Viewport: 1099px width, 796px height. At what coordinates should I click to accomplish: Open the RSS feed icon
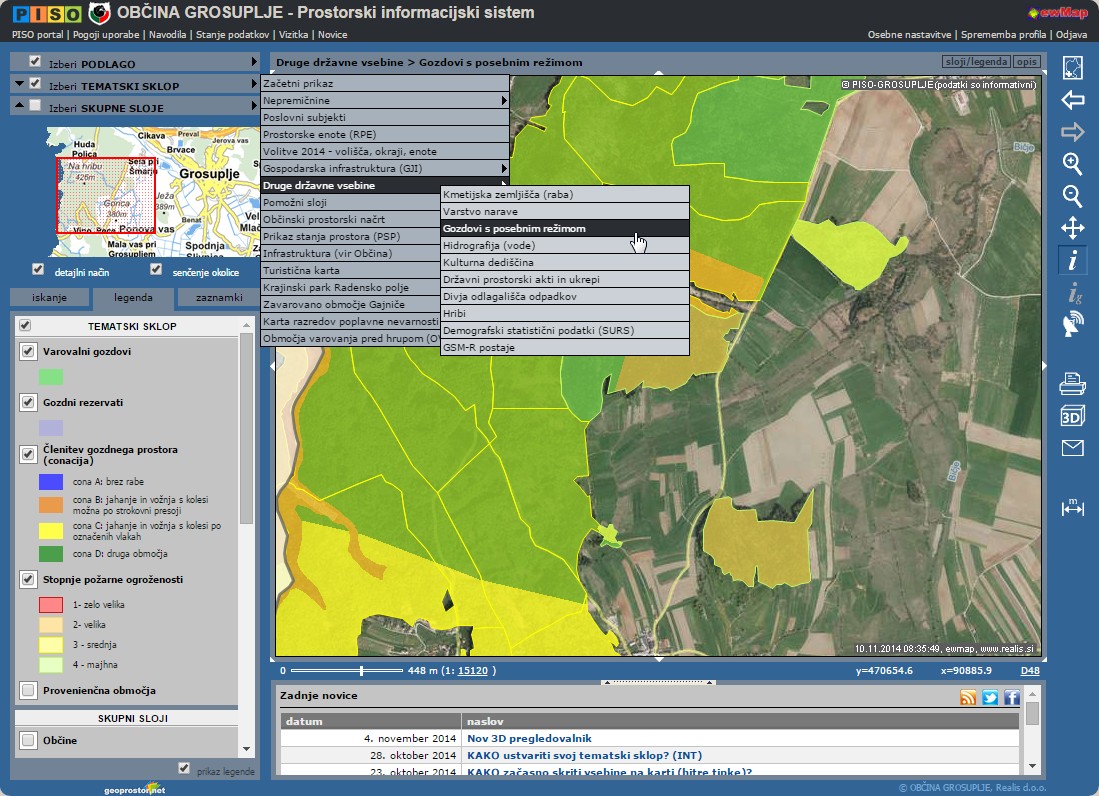click(967, 698)
